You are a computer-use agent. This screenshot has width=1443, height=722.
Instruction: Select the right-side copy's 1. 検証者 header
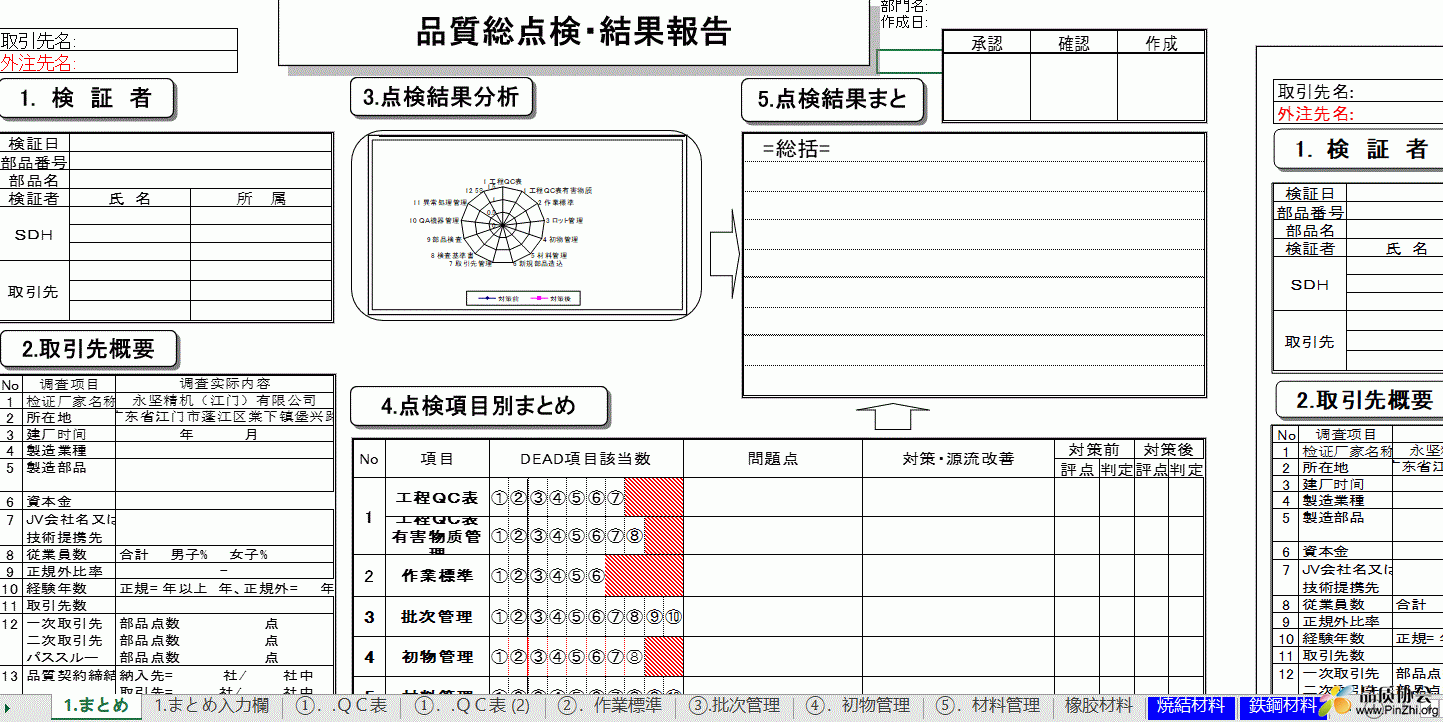[1359, 149]
